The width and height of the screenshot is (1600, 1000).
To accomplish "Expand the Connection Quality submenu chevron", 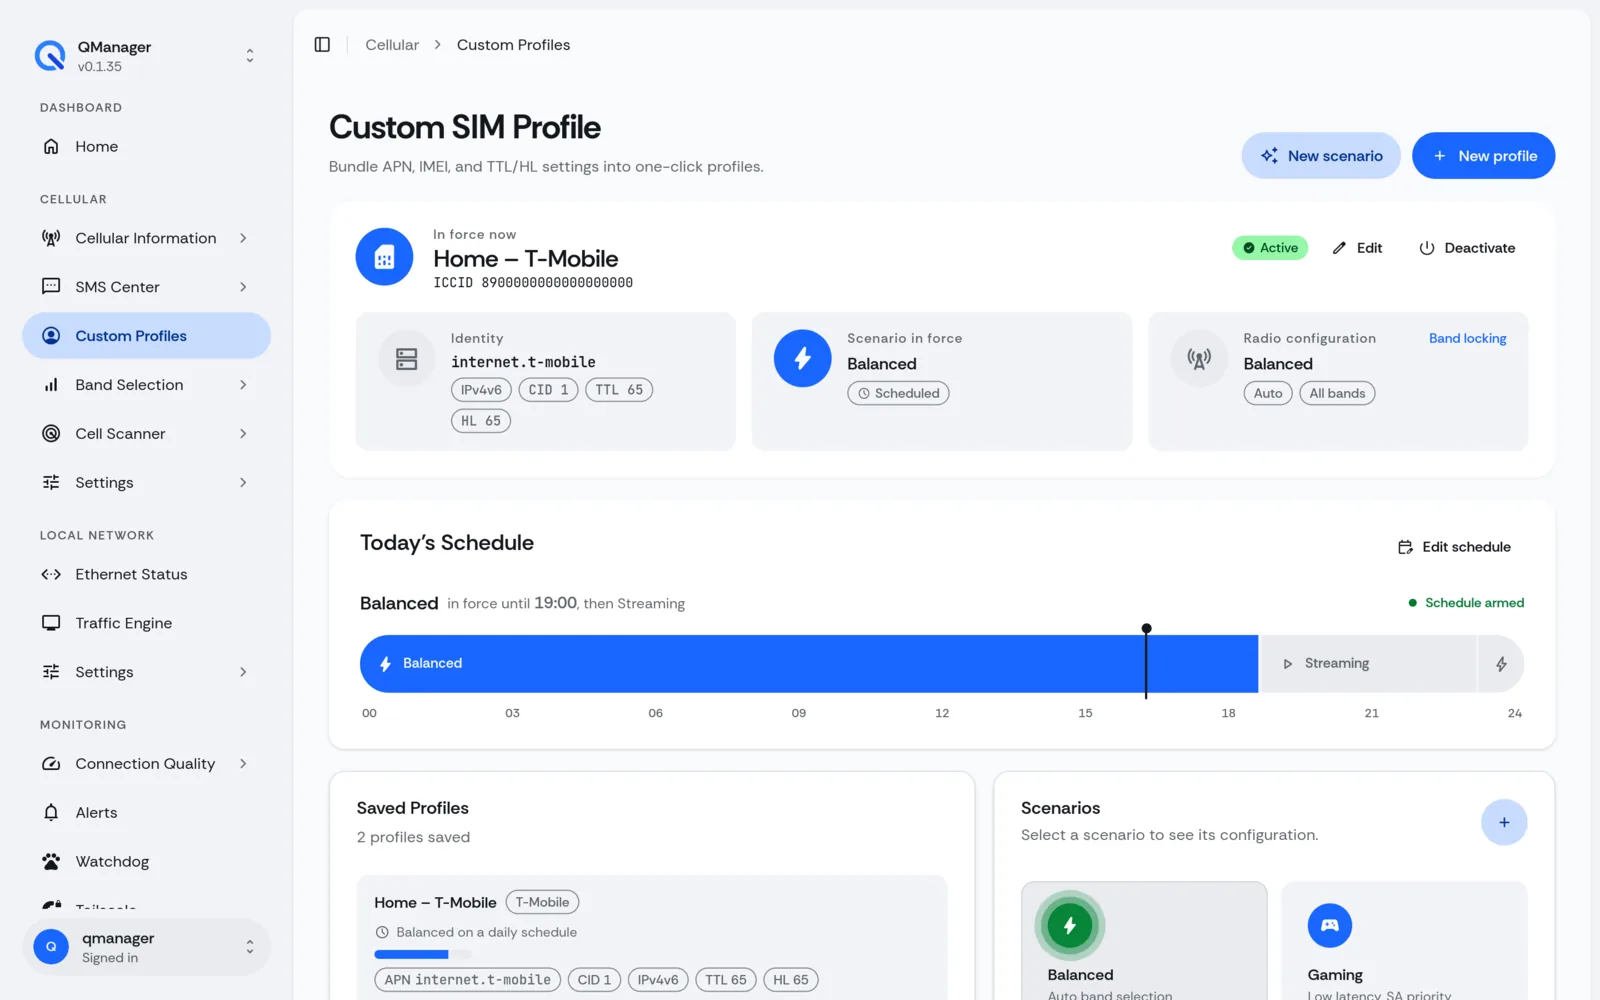I will coord(243,764).
